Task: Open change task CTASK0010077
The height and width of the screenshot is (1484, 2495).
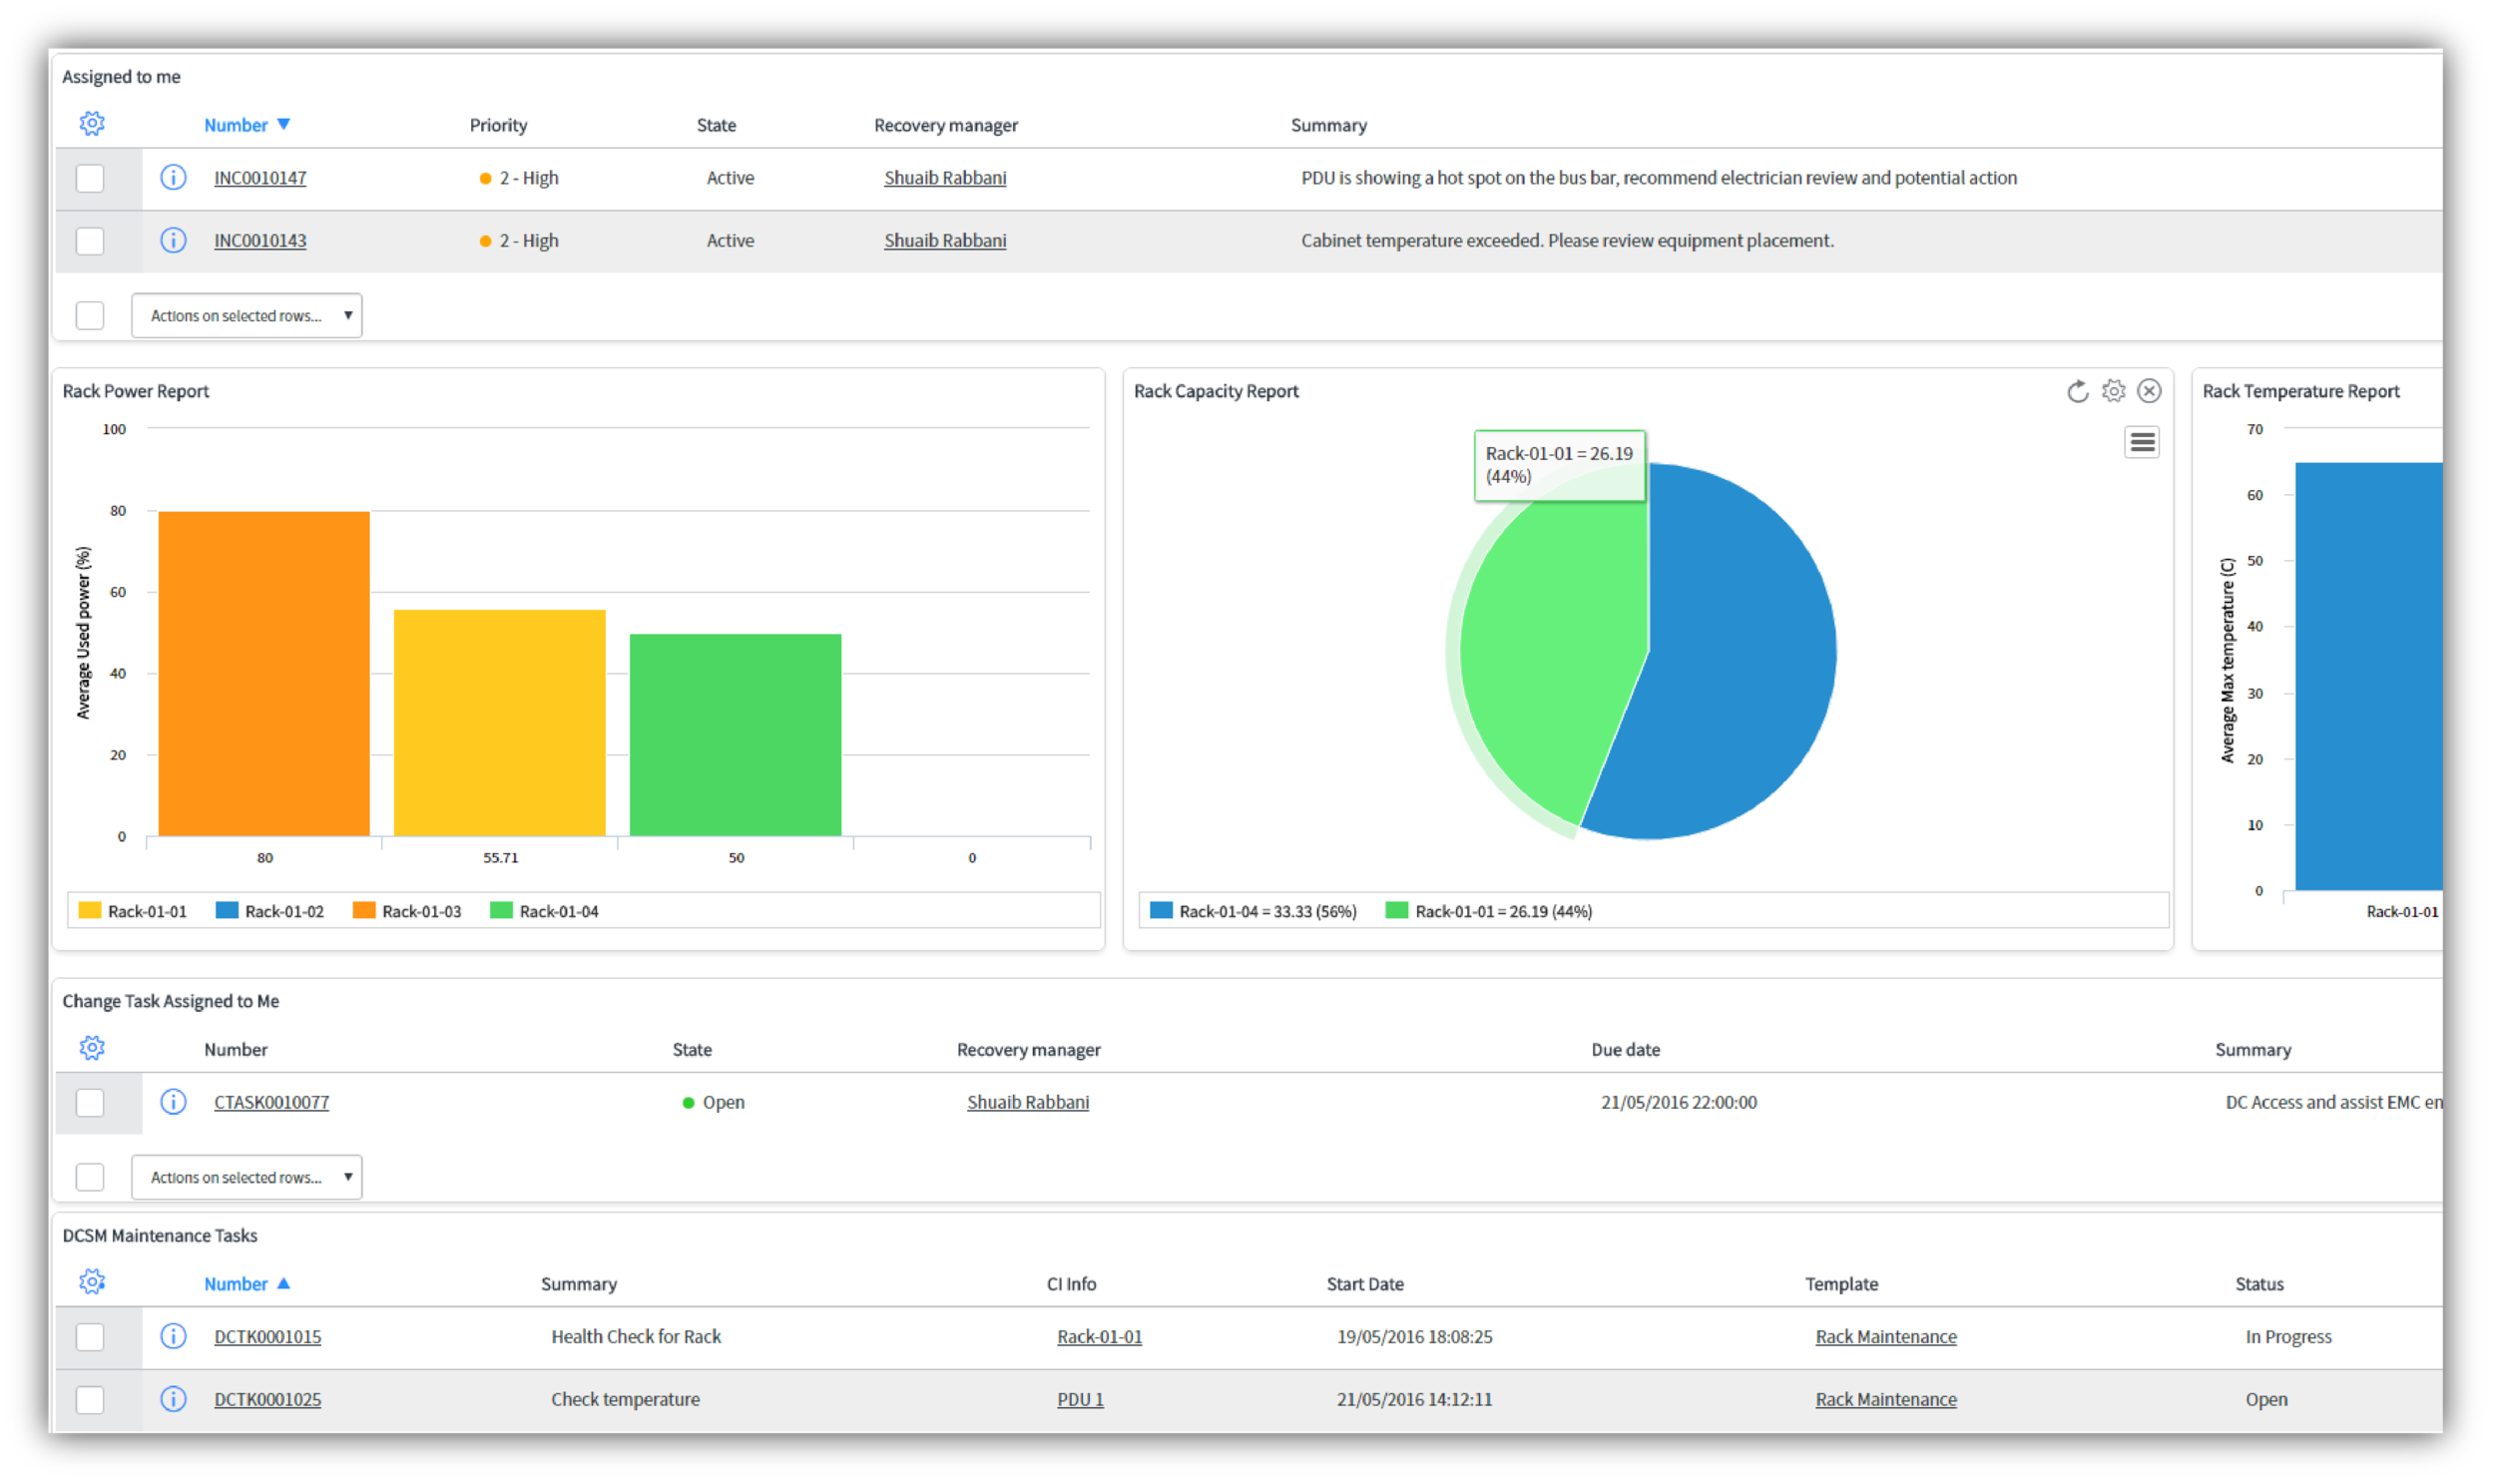Action: click(271, 1102)
